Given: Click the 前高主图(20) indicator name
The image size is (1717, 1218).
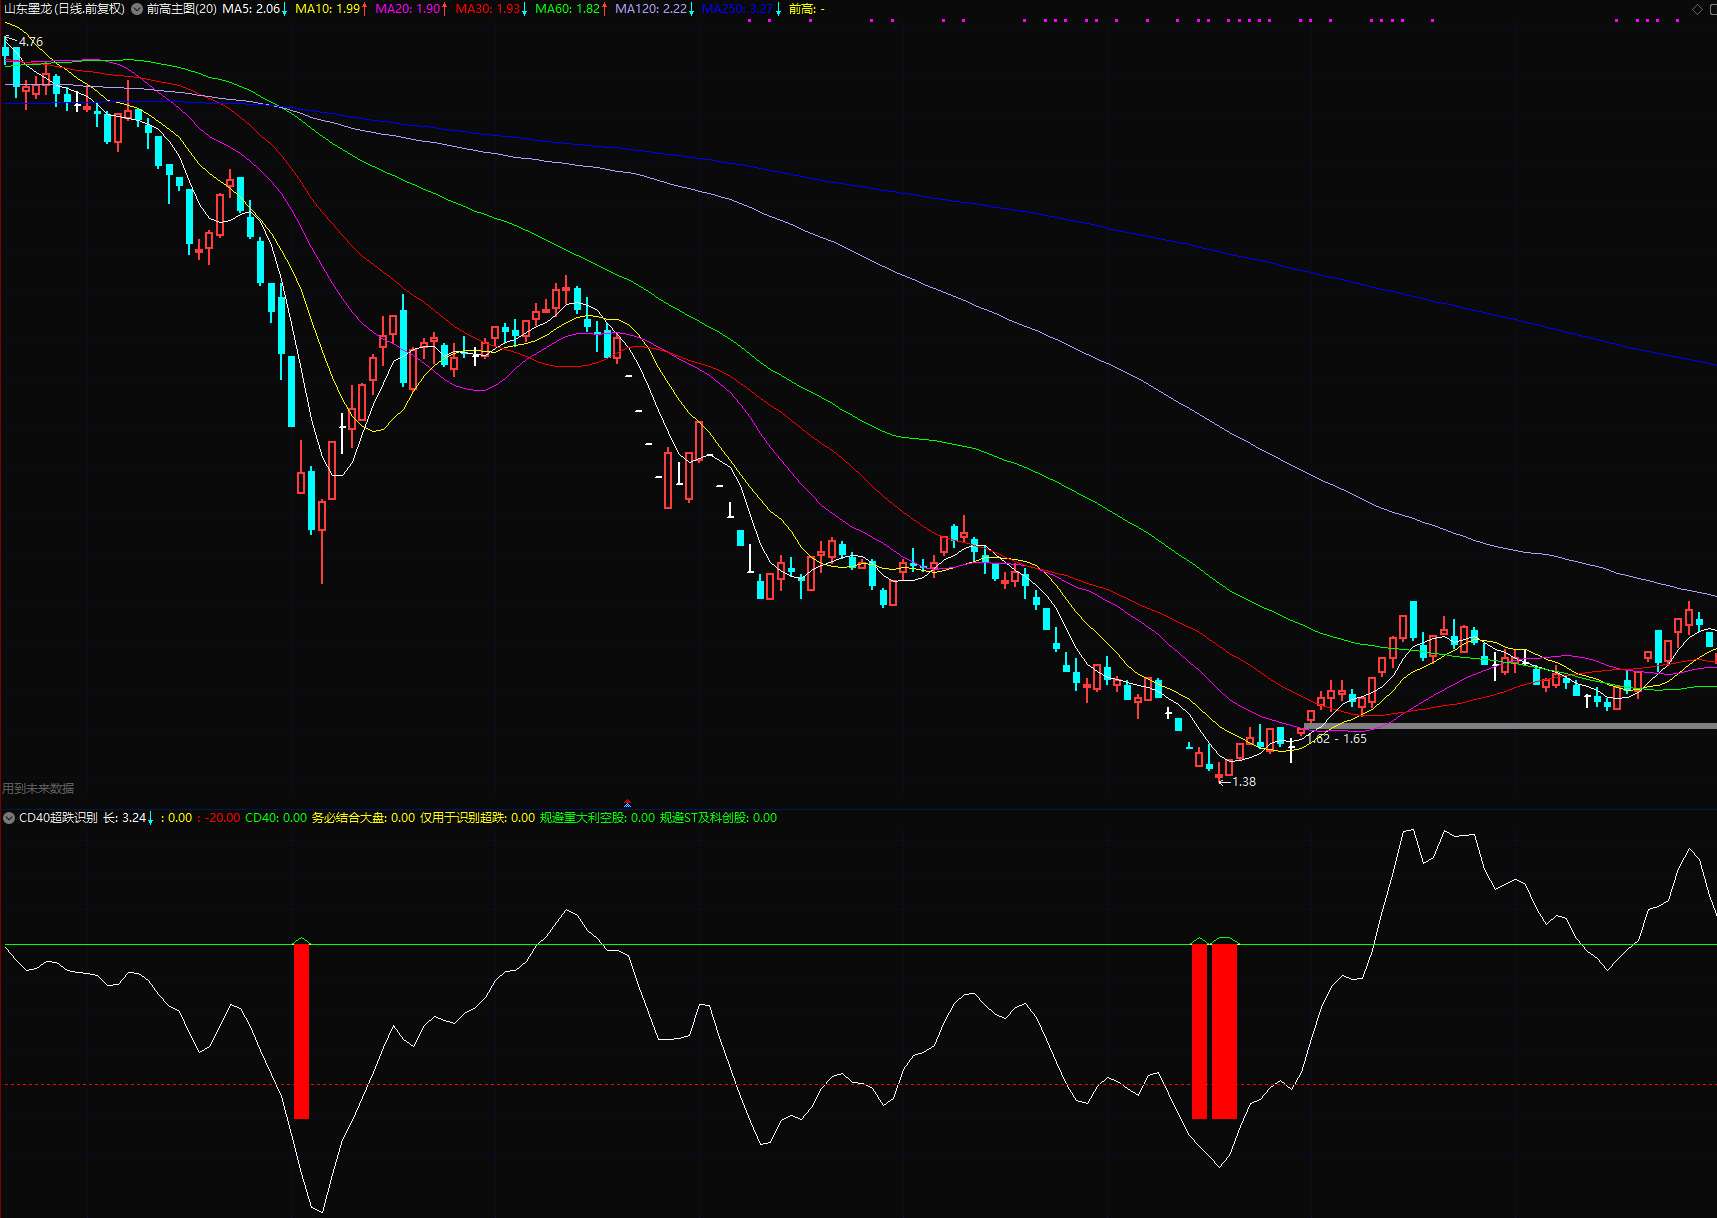Looking at the screenshot, I should pyautogui.click(x=182, y=9).
